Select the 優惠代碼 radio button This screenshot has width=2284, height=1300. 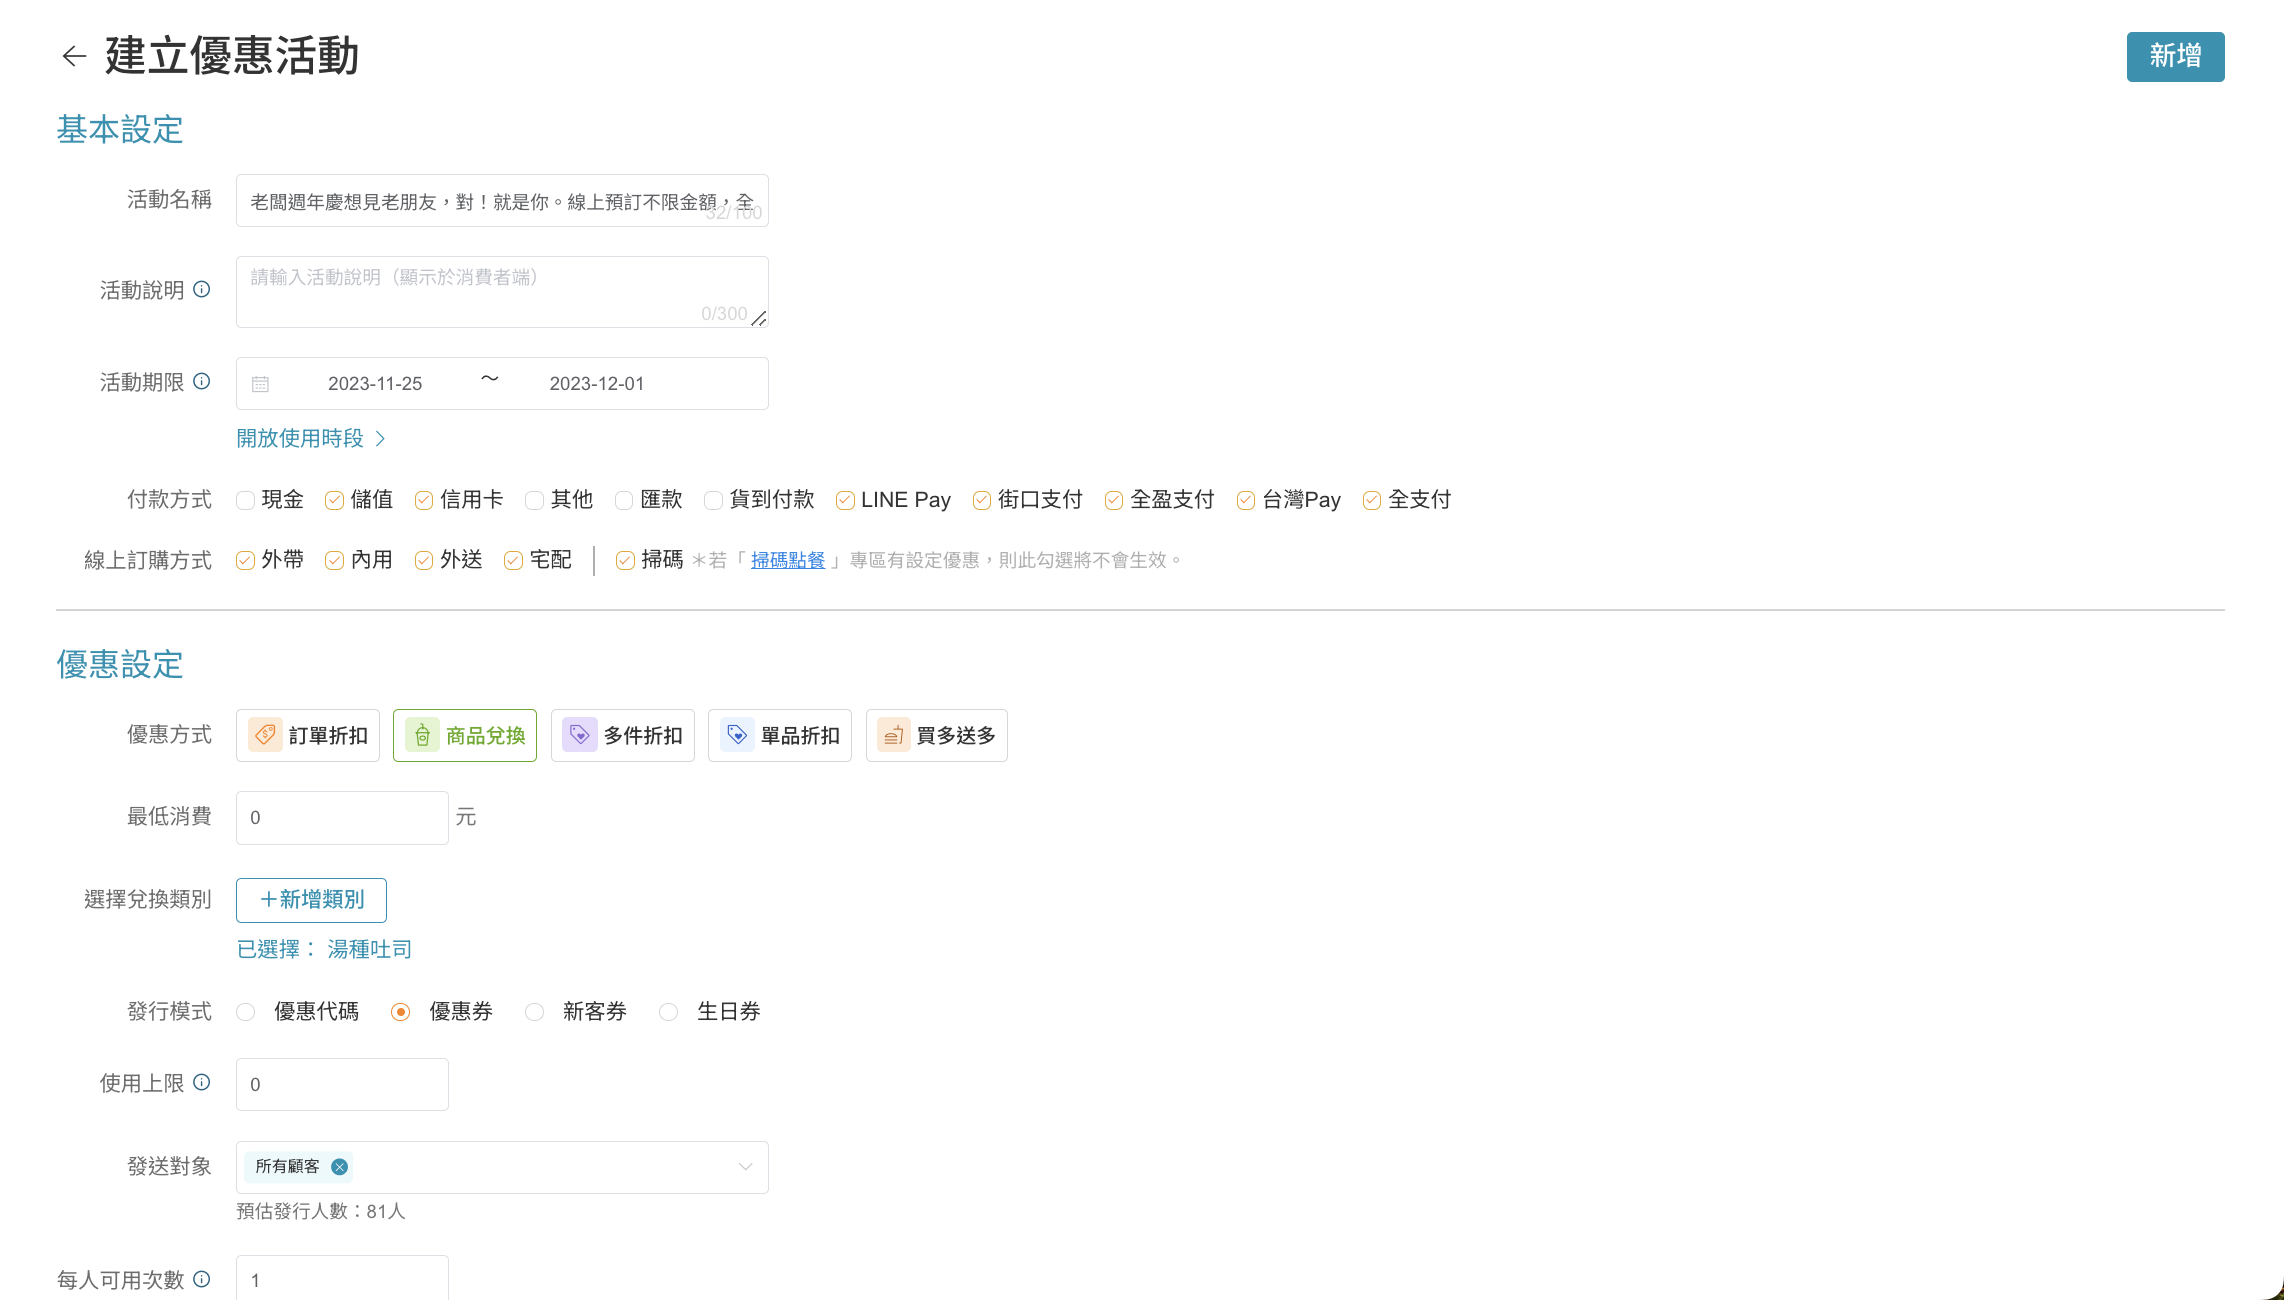pos(246,1012)
